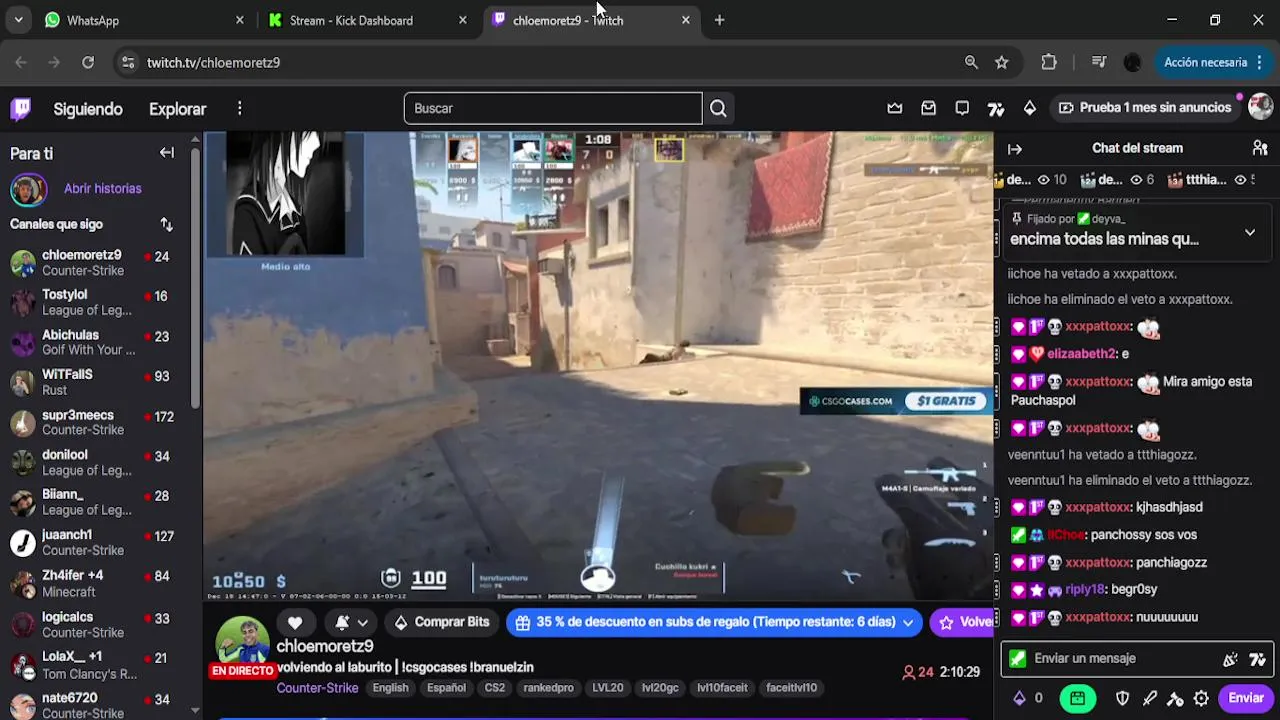Click xxxpattoxx username in the panchiagozz message

(x=1098, y=563)
